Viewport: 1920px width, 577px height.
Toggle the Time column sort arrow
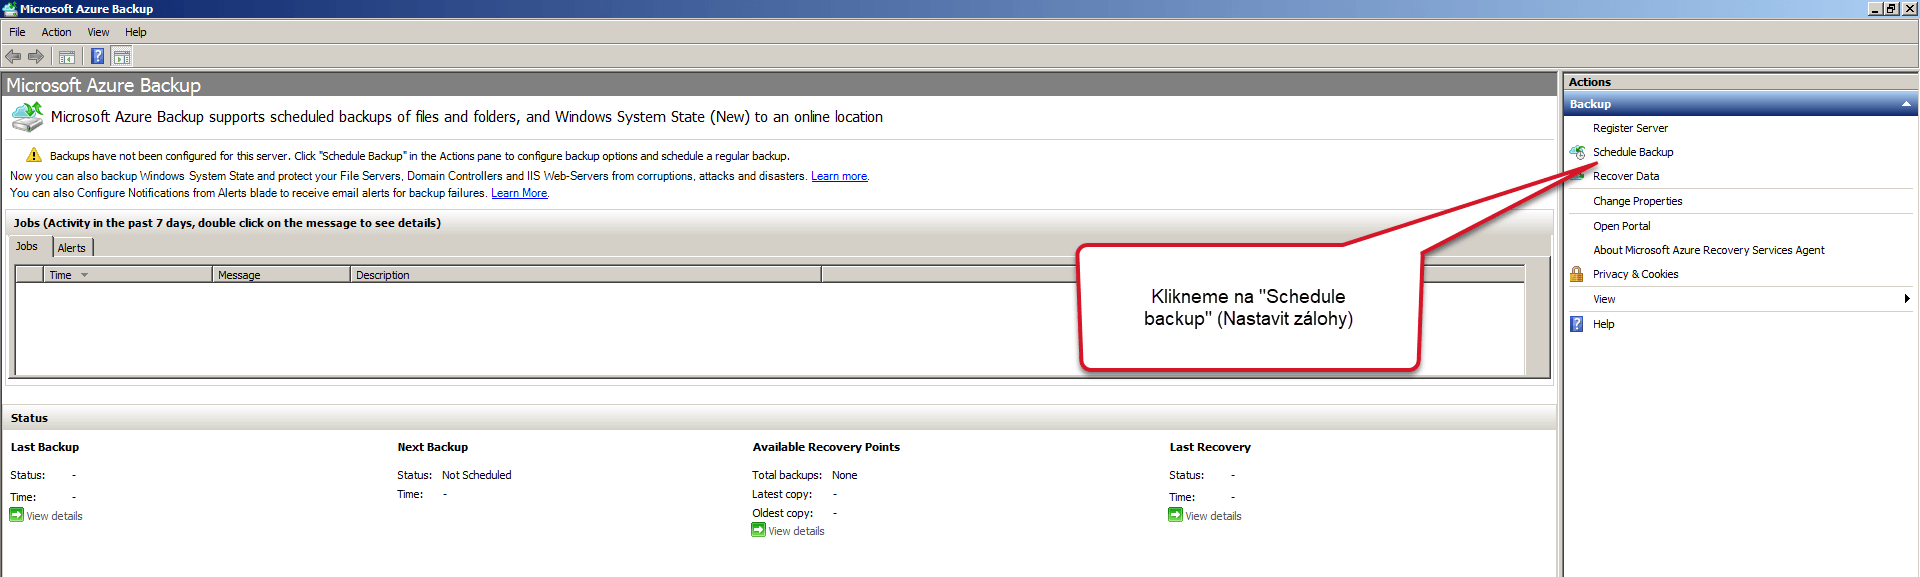pos(85,275)
